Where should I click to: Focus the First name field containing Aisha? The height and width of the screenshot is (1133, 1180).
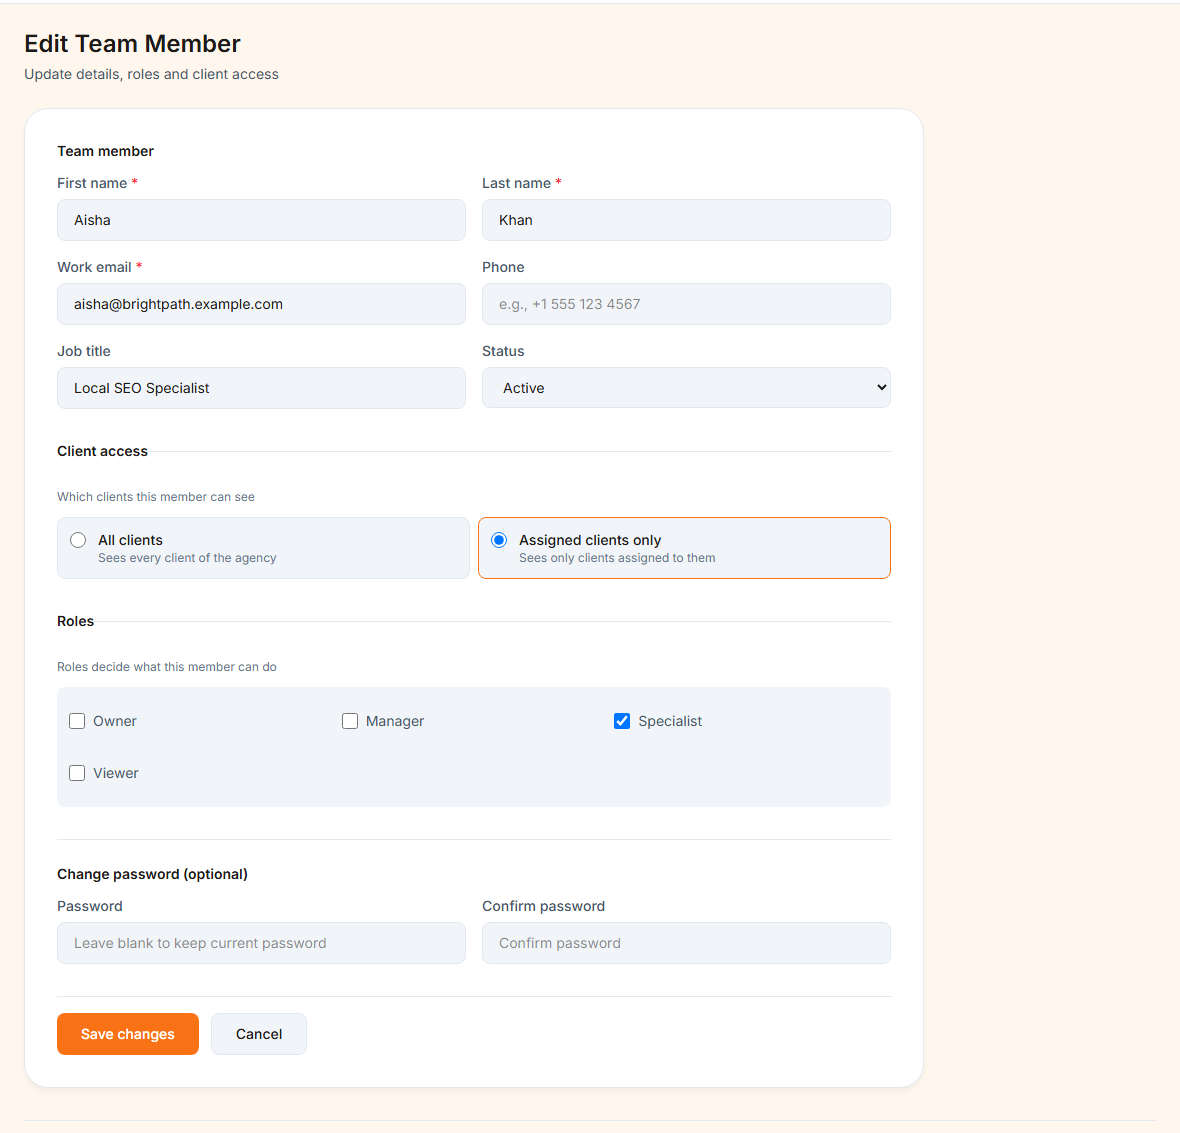261,220
